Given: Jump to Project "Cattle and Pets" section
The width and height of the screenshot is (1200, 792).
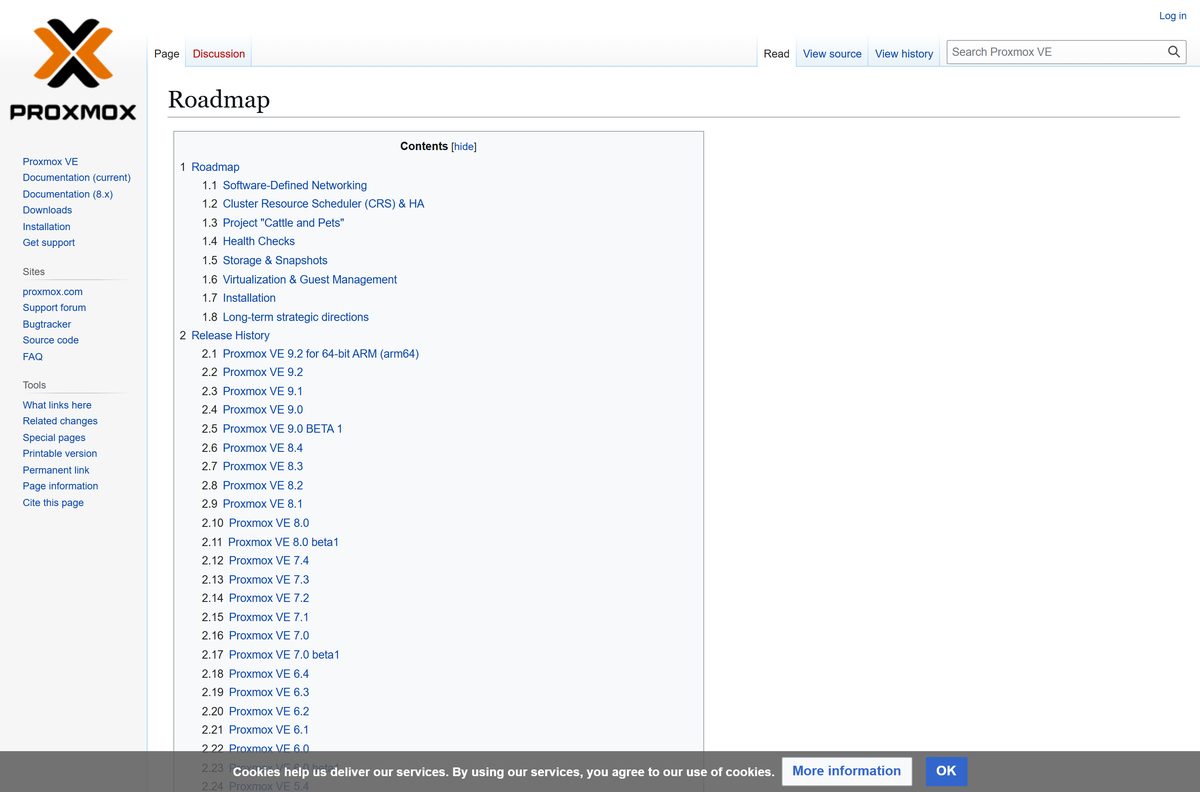Looking at the screenshot, I should (283, 223).
